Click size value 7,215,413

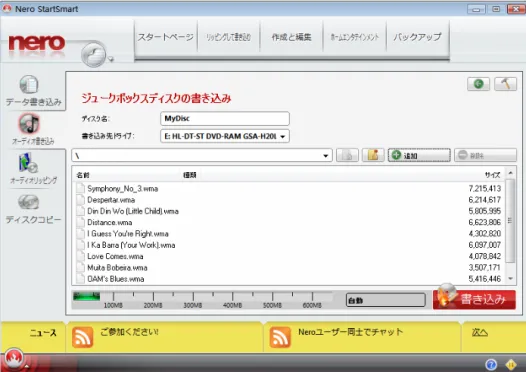(485, 189)
